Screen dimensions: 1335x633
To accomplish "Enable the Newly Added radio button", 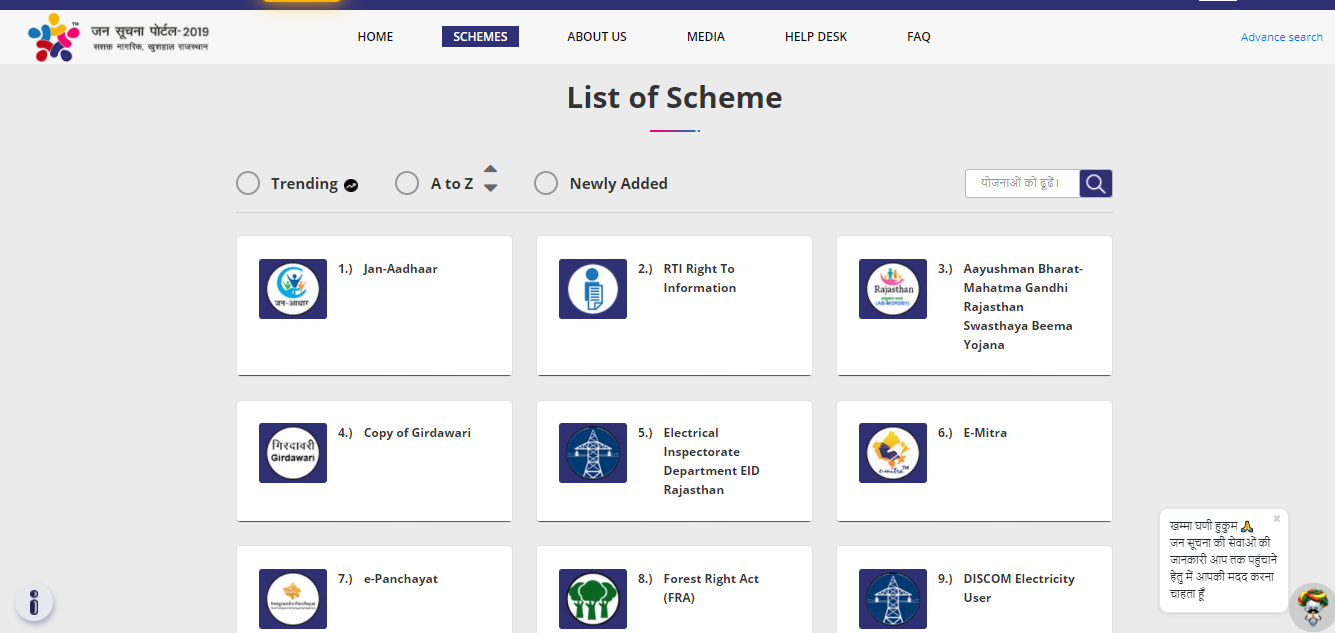I will click(546, 184).
